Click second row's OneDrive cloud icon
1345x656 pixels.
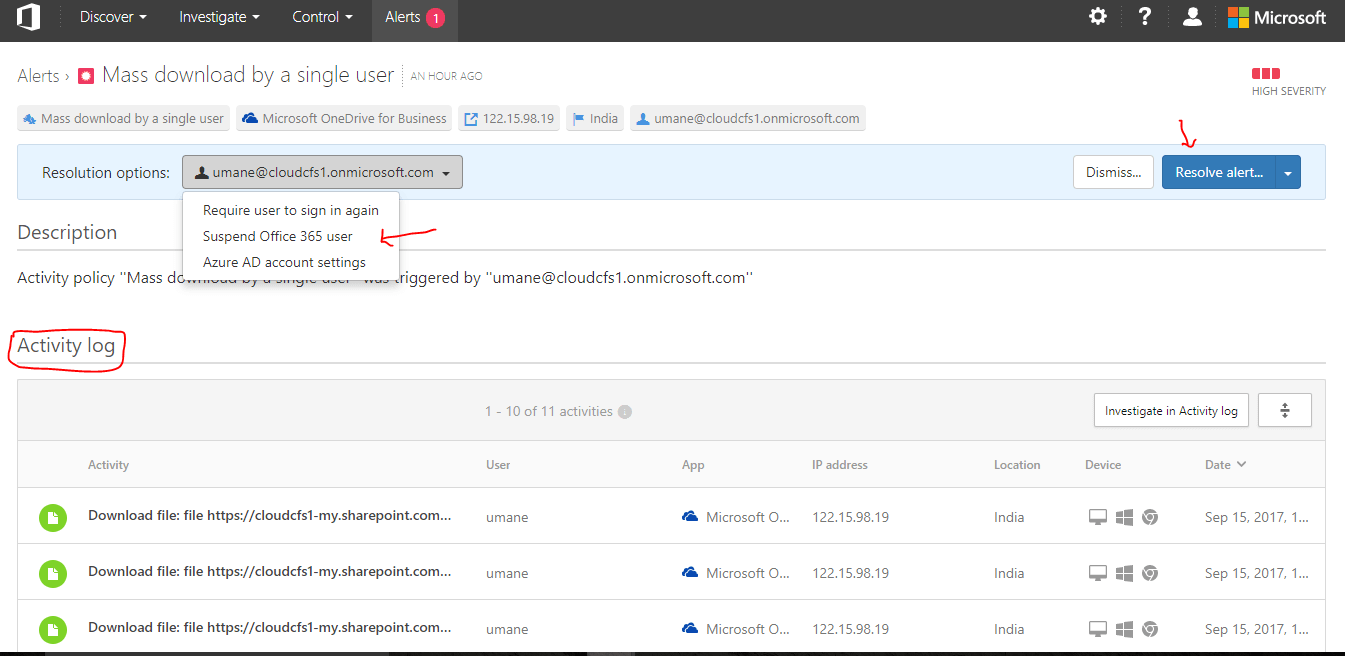point(690,573)
